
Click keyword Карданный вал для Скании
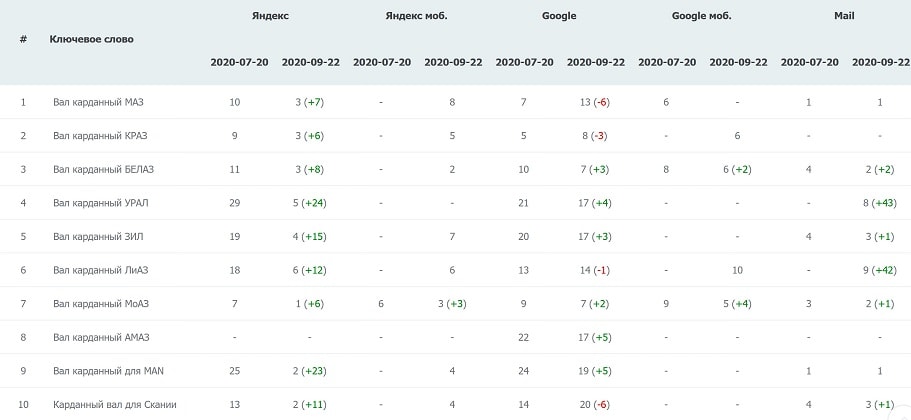(114, 404)
